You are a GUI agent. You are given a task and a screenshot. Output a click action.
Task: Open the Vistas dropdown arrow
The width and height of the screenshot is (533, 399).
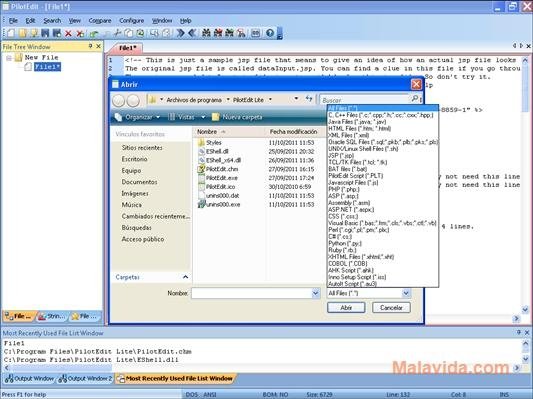(203, 117)
